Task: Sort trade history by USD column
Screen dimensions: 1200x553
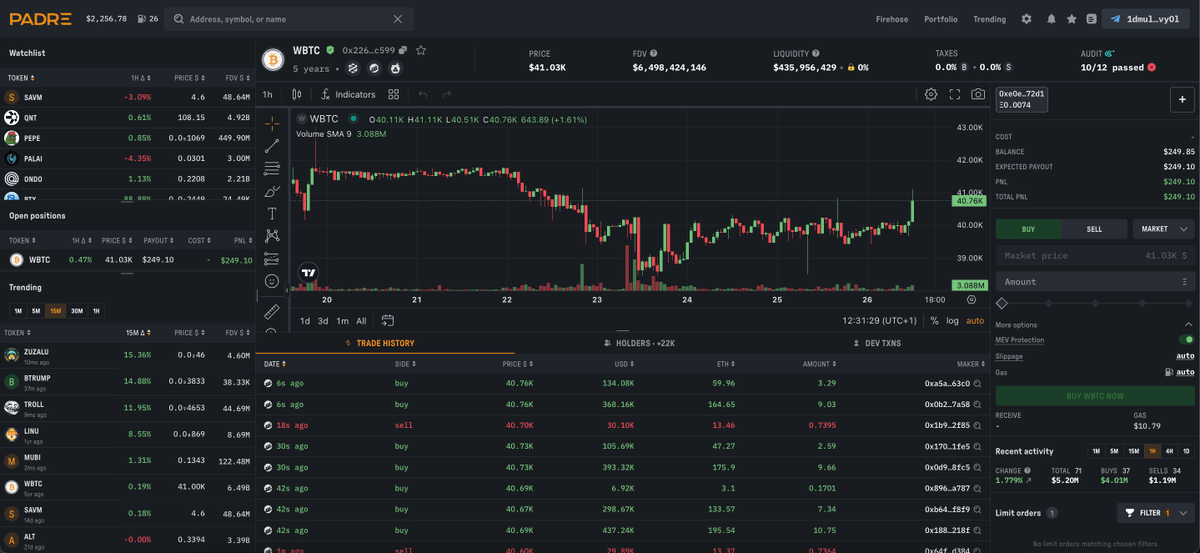Action: pos(625,364)
